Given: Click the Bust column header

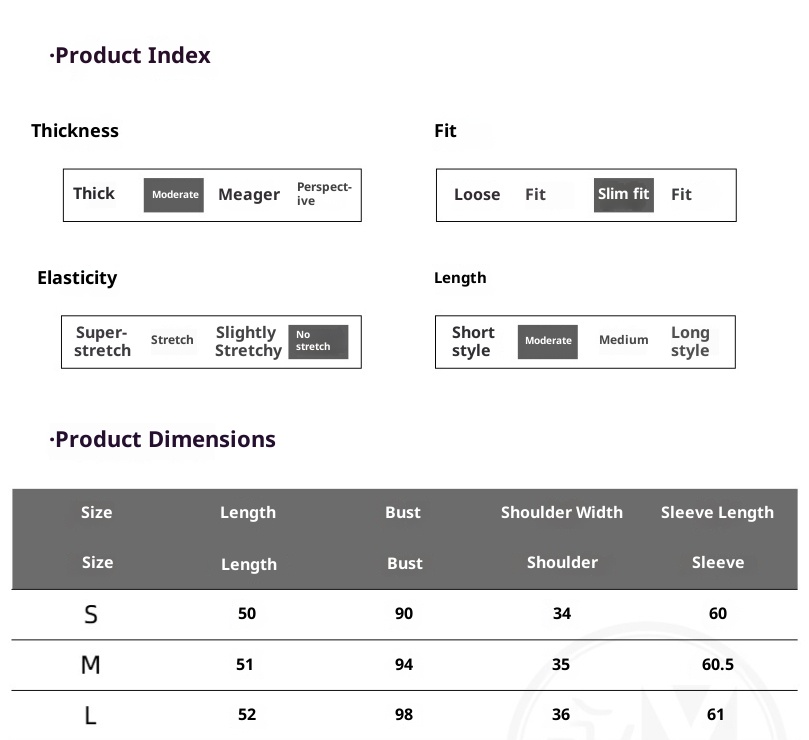Looking at the screenshot, I should point(403,512).
